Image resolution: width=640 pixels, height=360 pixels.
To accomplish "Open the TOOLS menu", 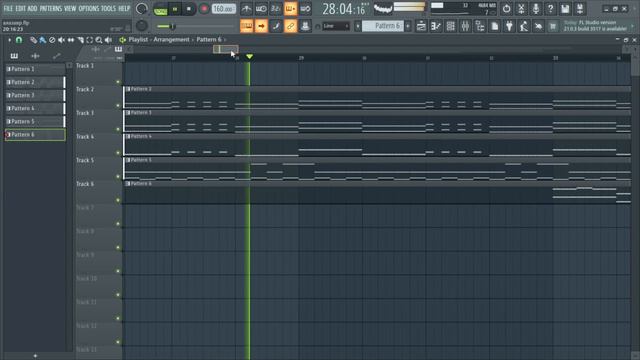I will click(108, 8).
